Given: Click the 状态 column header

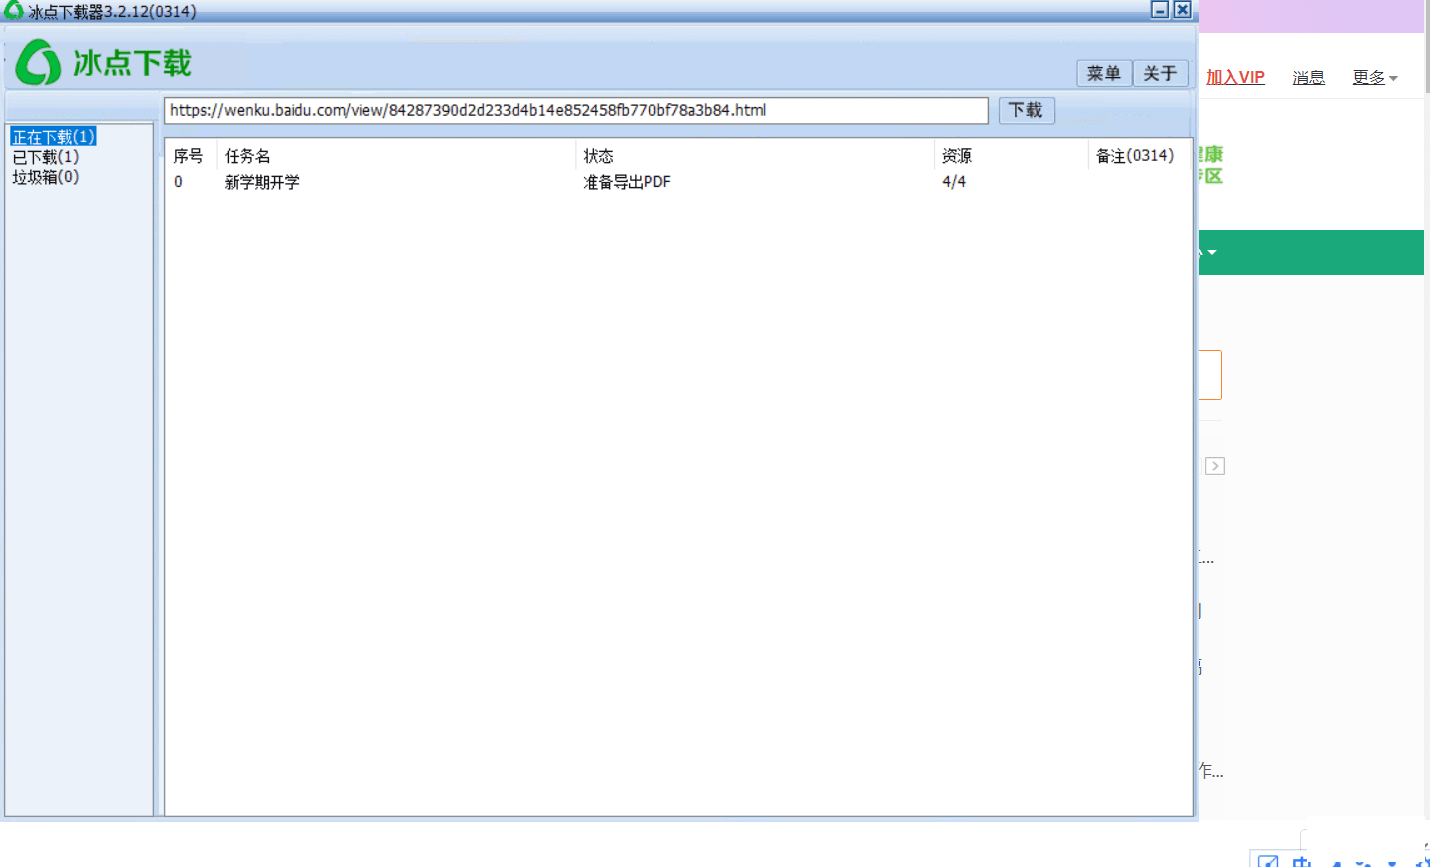Looking at the screenshot, I should point(755,156).
